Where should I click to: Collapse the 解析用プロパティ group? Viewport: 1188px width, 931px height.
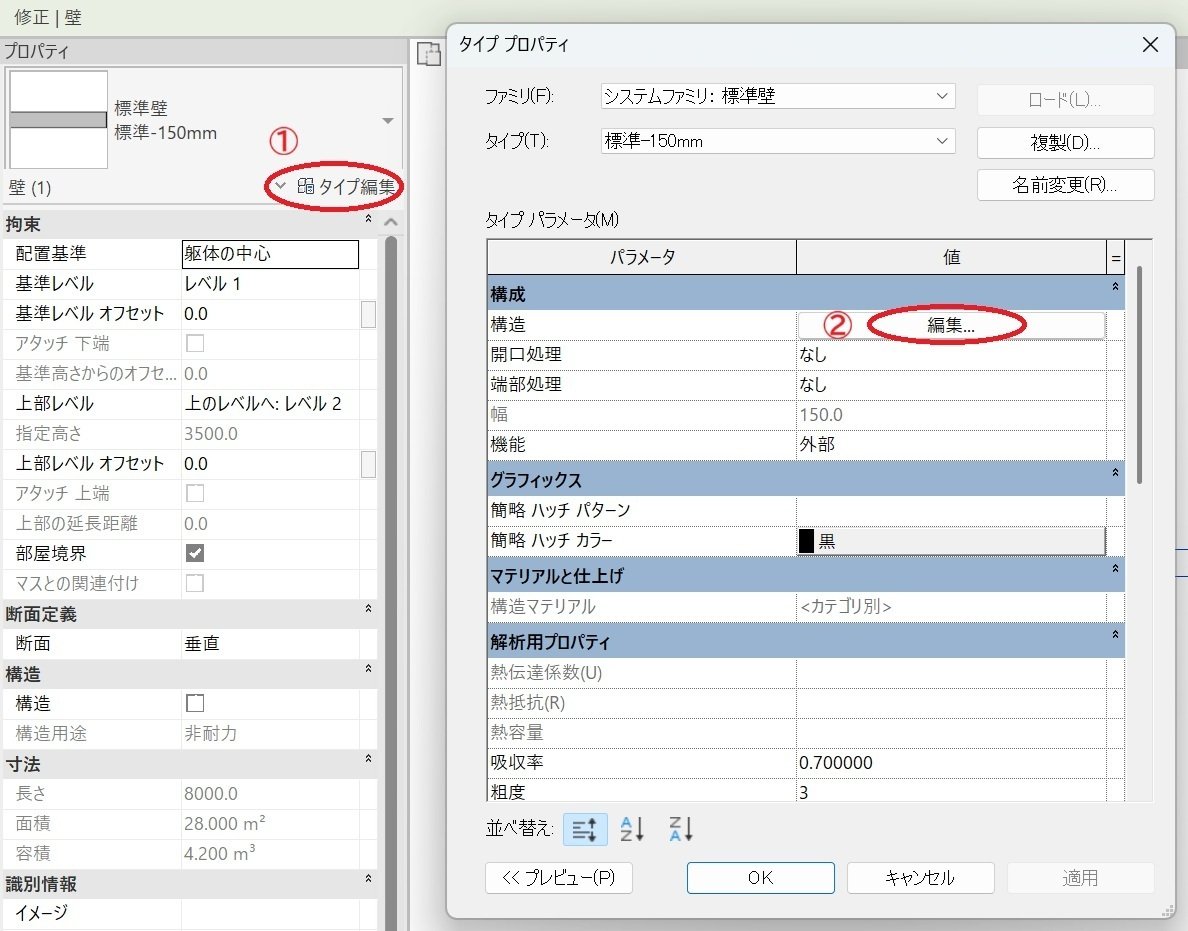pos(1115,635)
